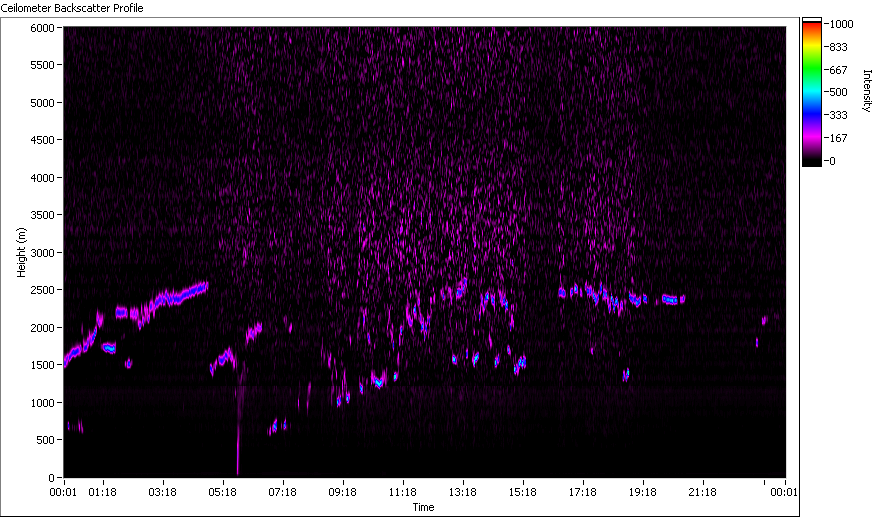Screen dimensions: 876x517
Task: Click the 'Intensity' colorbar label
Action: click(x=867, y=91)
